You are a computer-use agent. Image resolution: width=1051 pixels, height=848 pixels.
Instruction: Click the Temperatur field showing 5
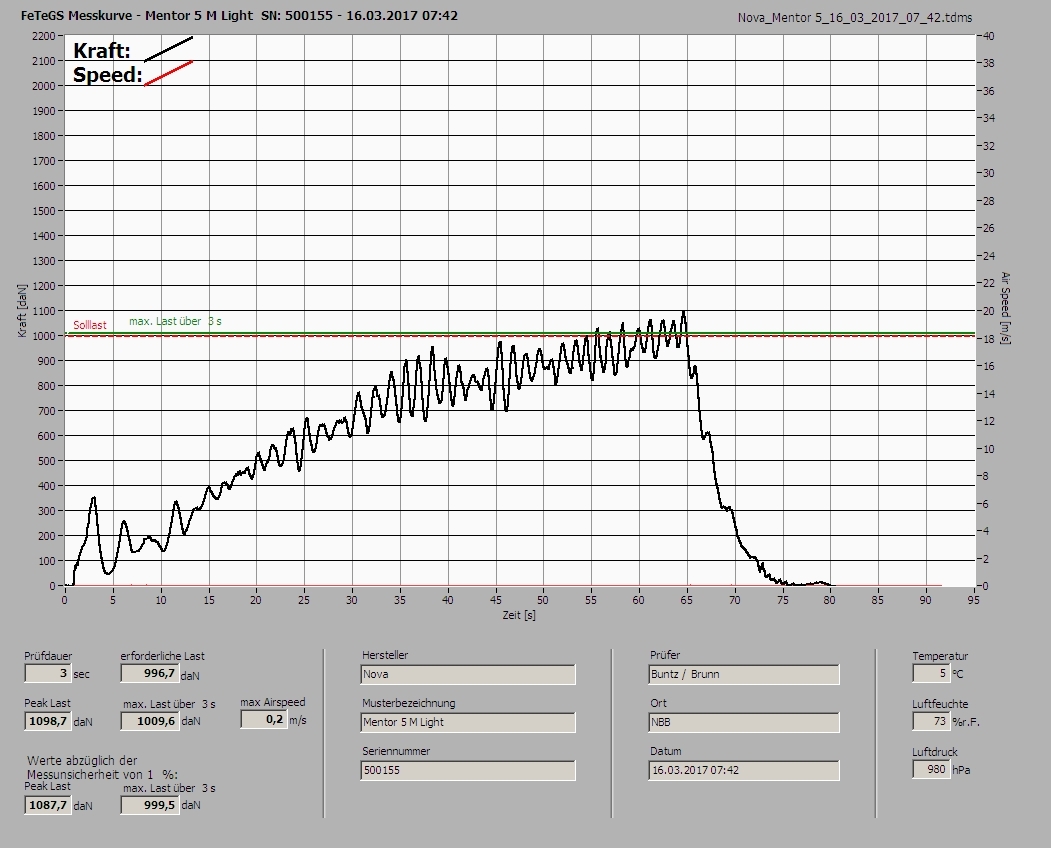click(x=931, y=673)
